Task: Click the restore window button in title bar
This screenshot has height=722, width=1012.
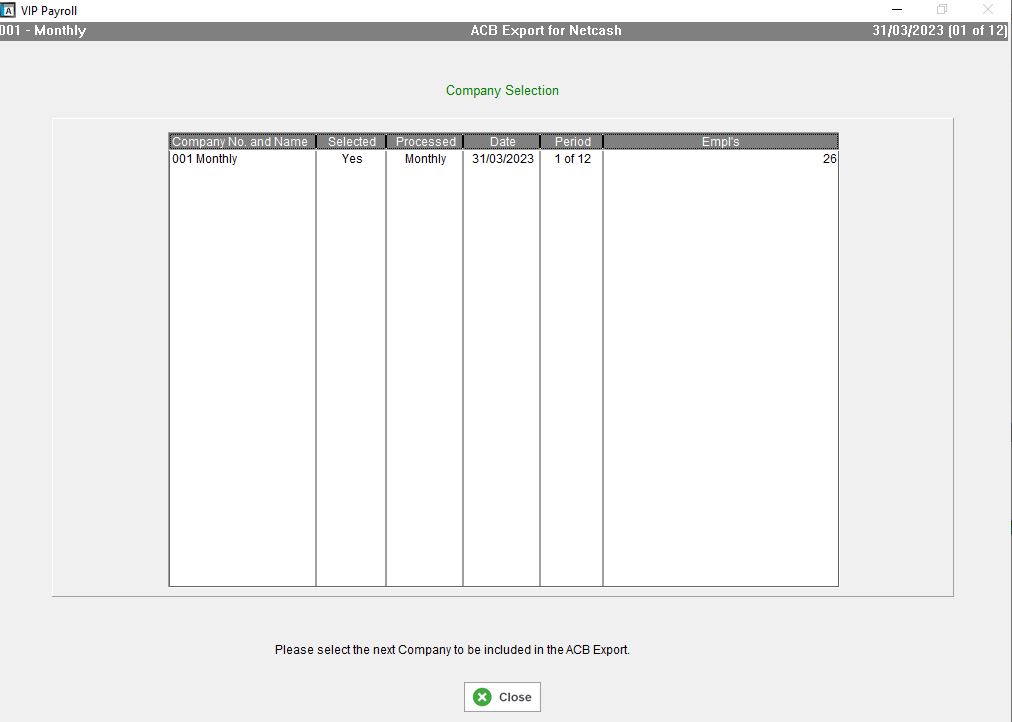Action: pyautogui.click(x=942, y=10)
